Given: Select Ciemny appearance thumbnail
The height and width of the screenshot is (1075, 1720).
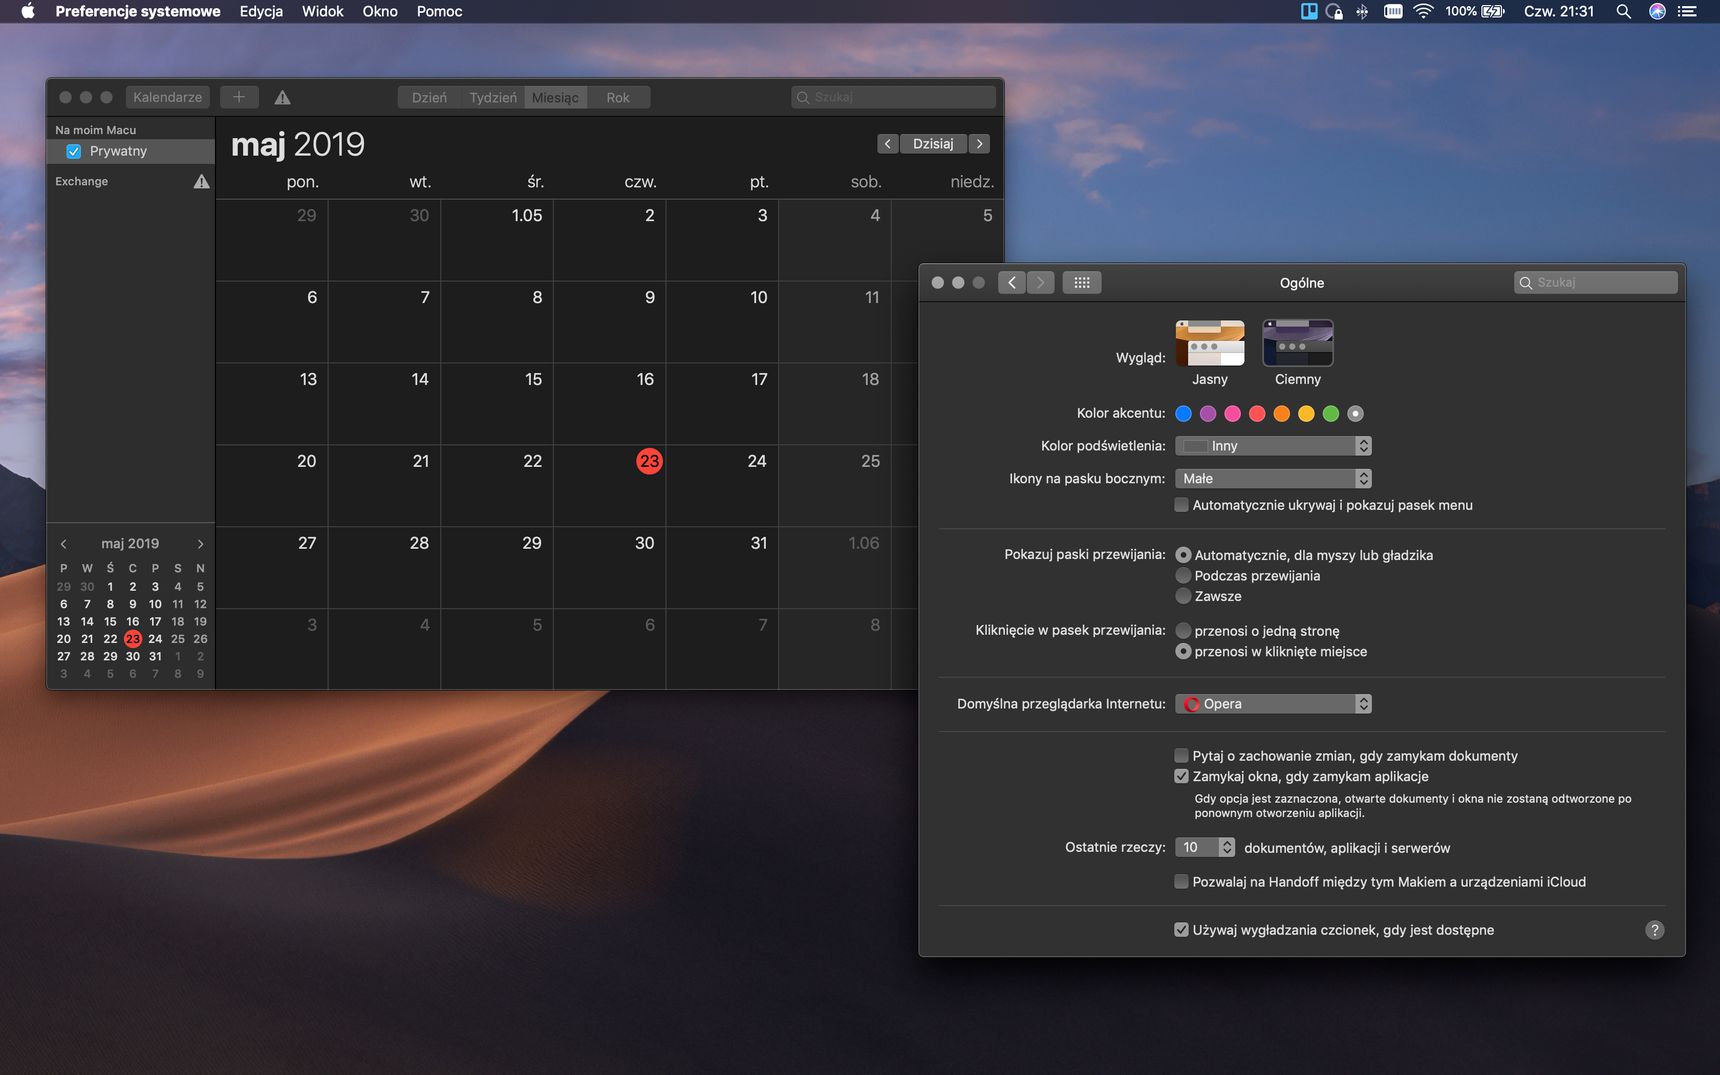Looking at the screenshot, I should [x=1298, y=343].
